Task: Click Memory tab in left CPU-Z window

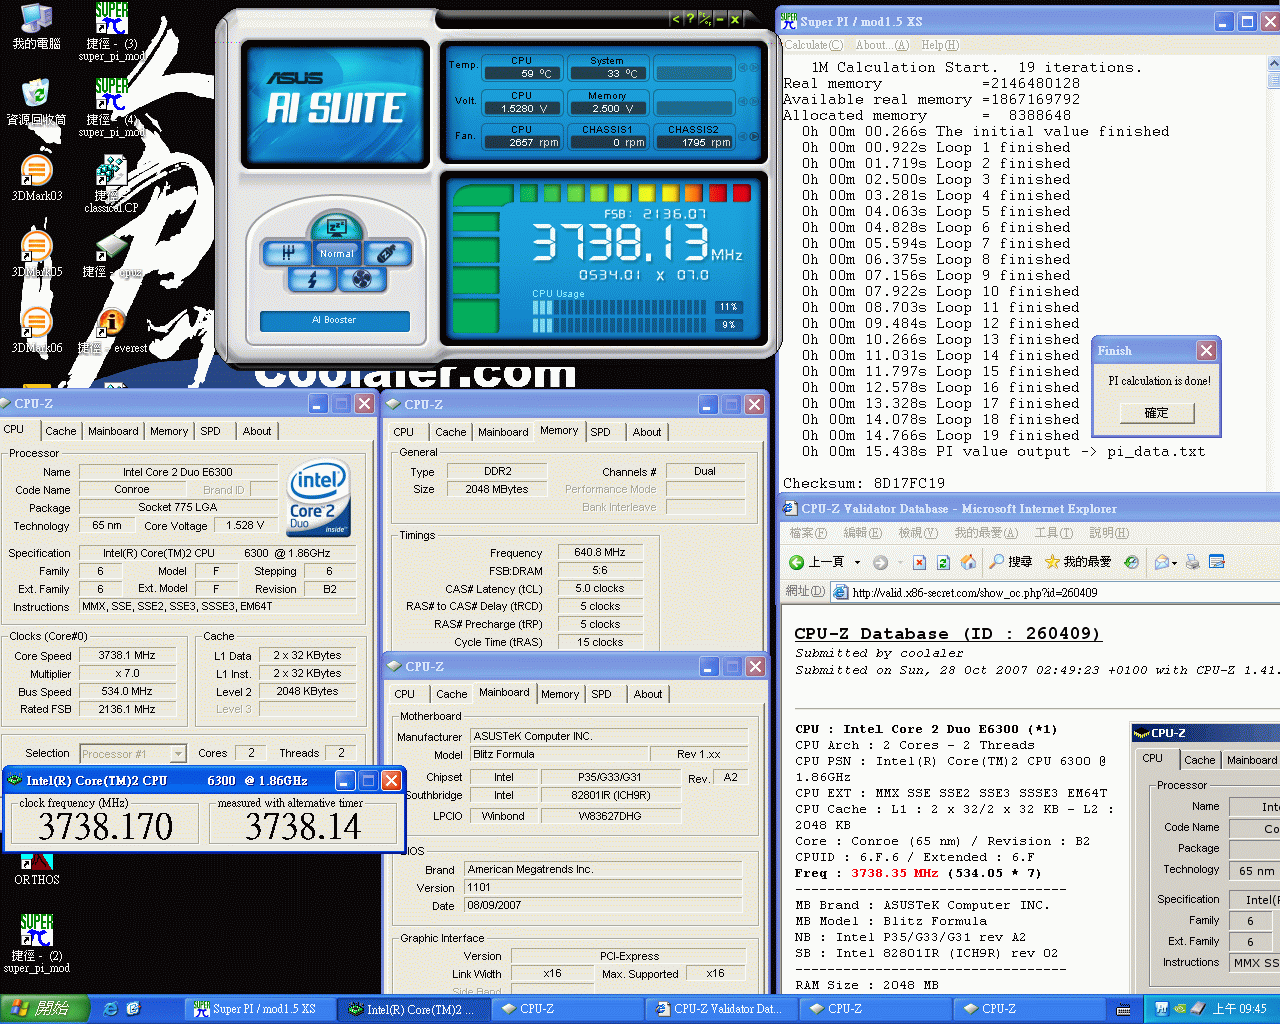Action: [x=169, y=431]
